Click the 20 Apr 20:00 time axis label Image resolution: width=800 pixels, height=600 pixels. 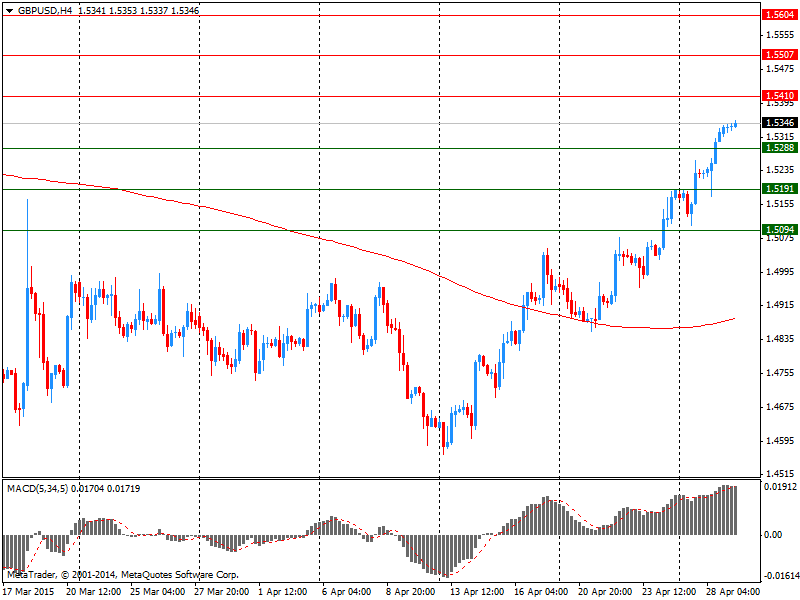click(x=605, y=592)
